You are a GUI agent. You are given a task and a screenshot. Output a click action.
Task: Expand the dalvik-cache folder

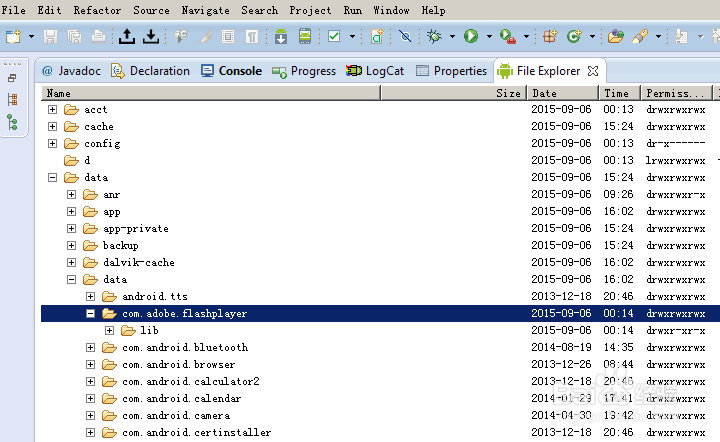pyautogui.click(x=71, y=263)
